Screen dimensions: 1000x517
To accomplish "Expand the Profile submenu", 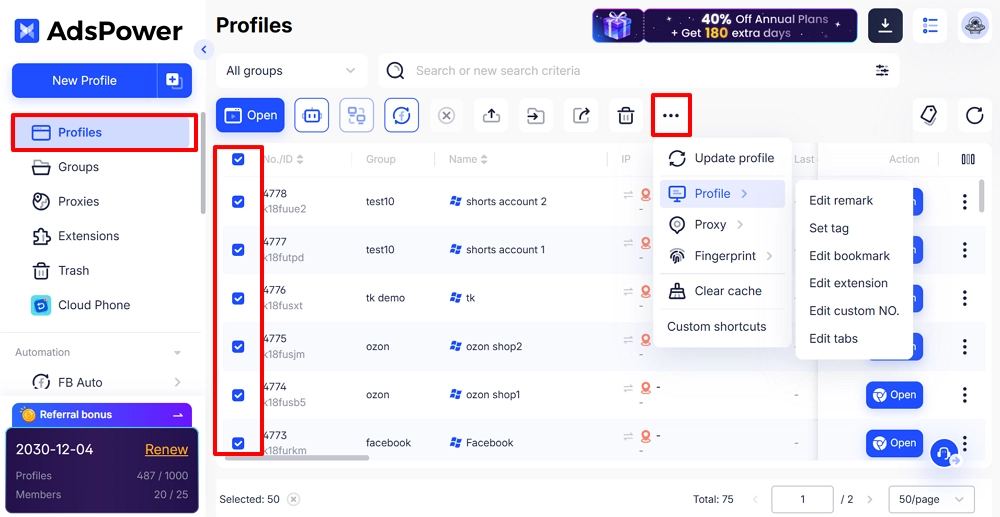I will [x=722, y=193].
